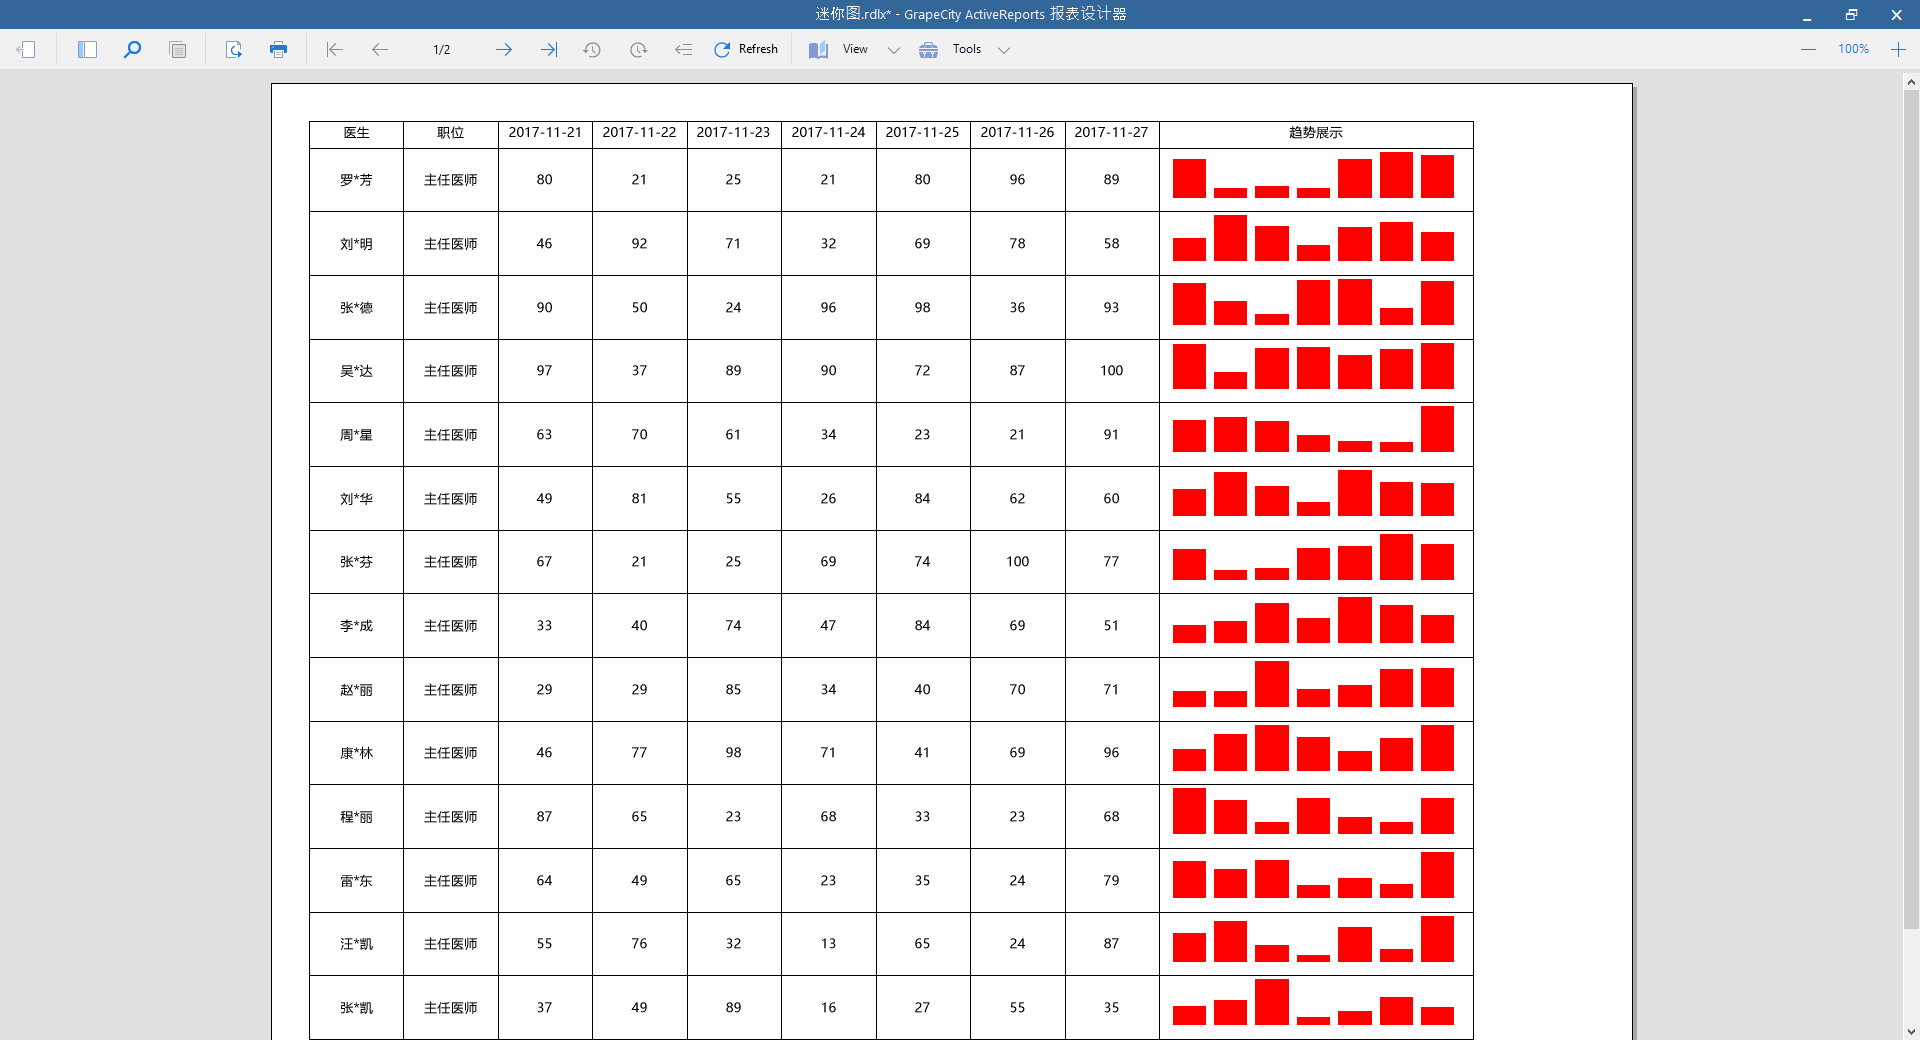Select the doctor name 汪*凯
Image resolution: width=1920 pixels, height=1040 pixels.
point(356,944)
